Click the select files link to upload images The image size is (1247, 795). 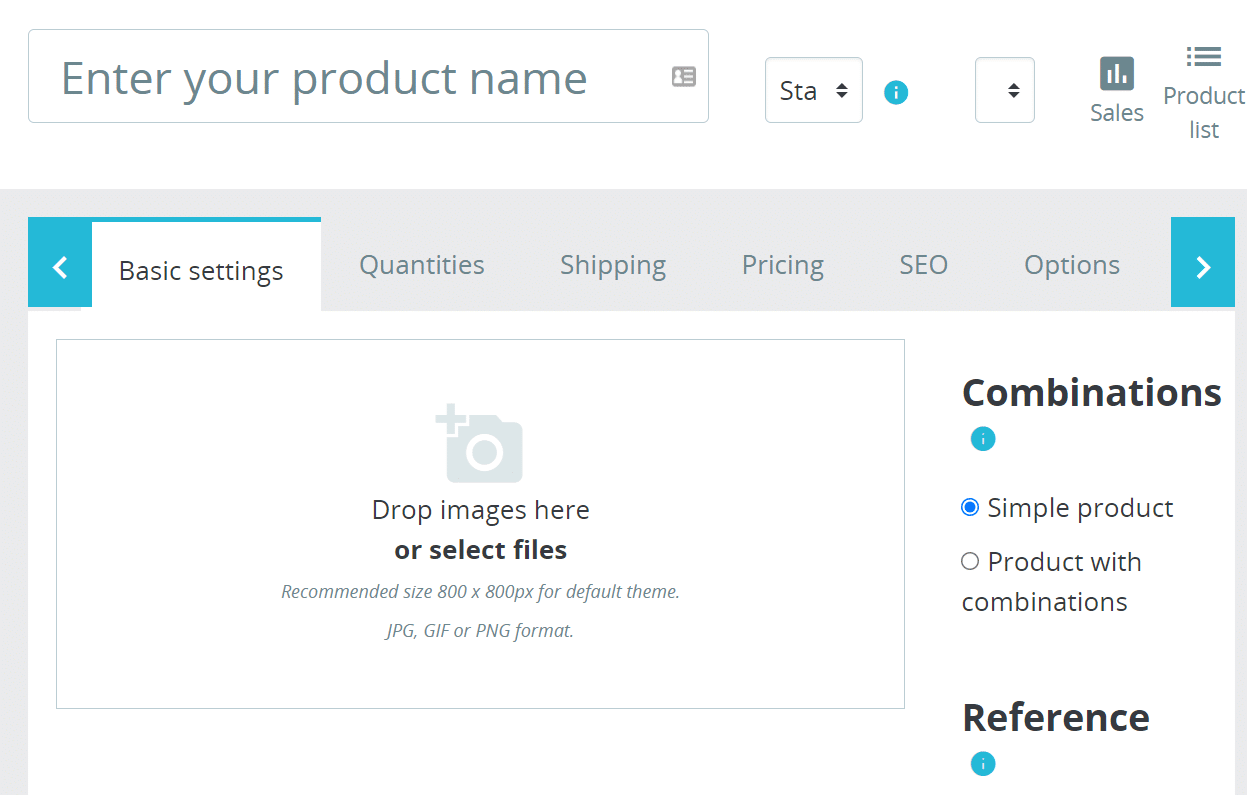coord(480,549)
